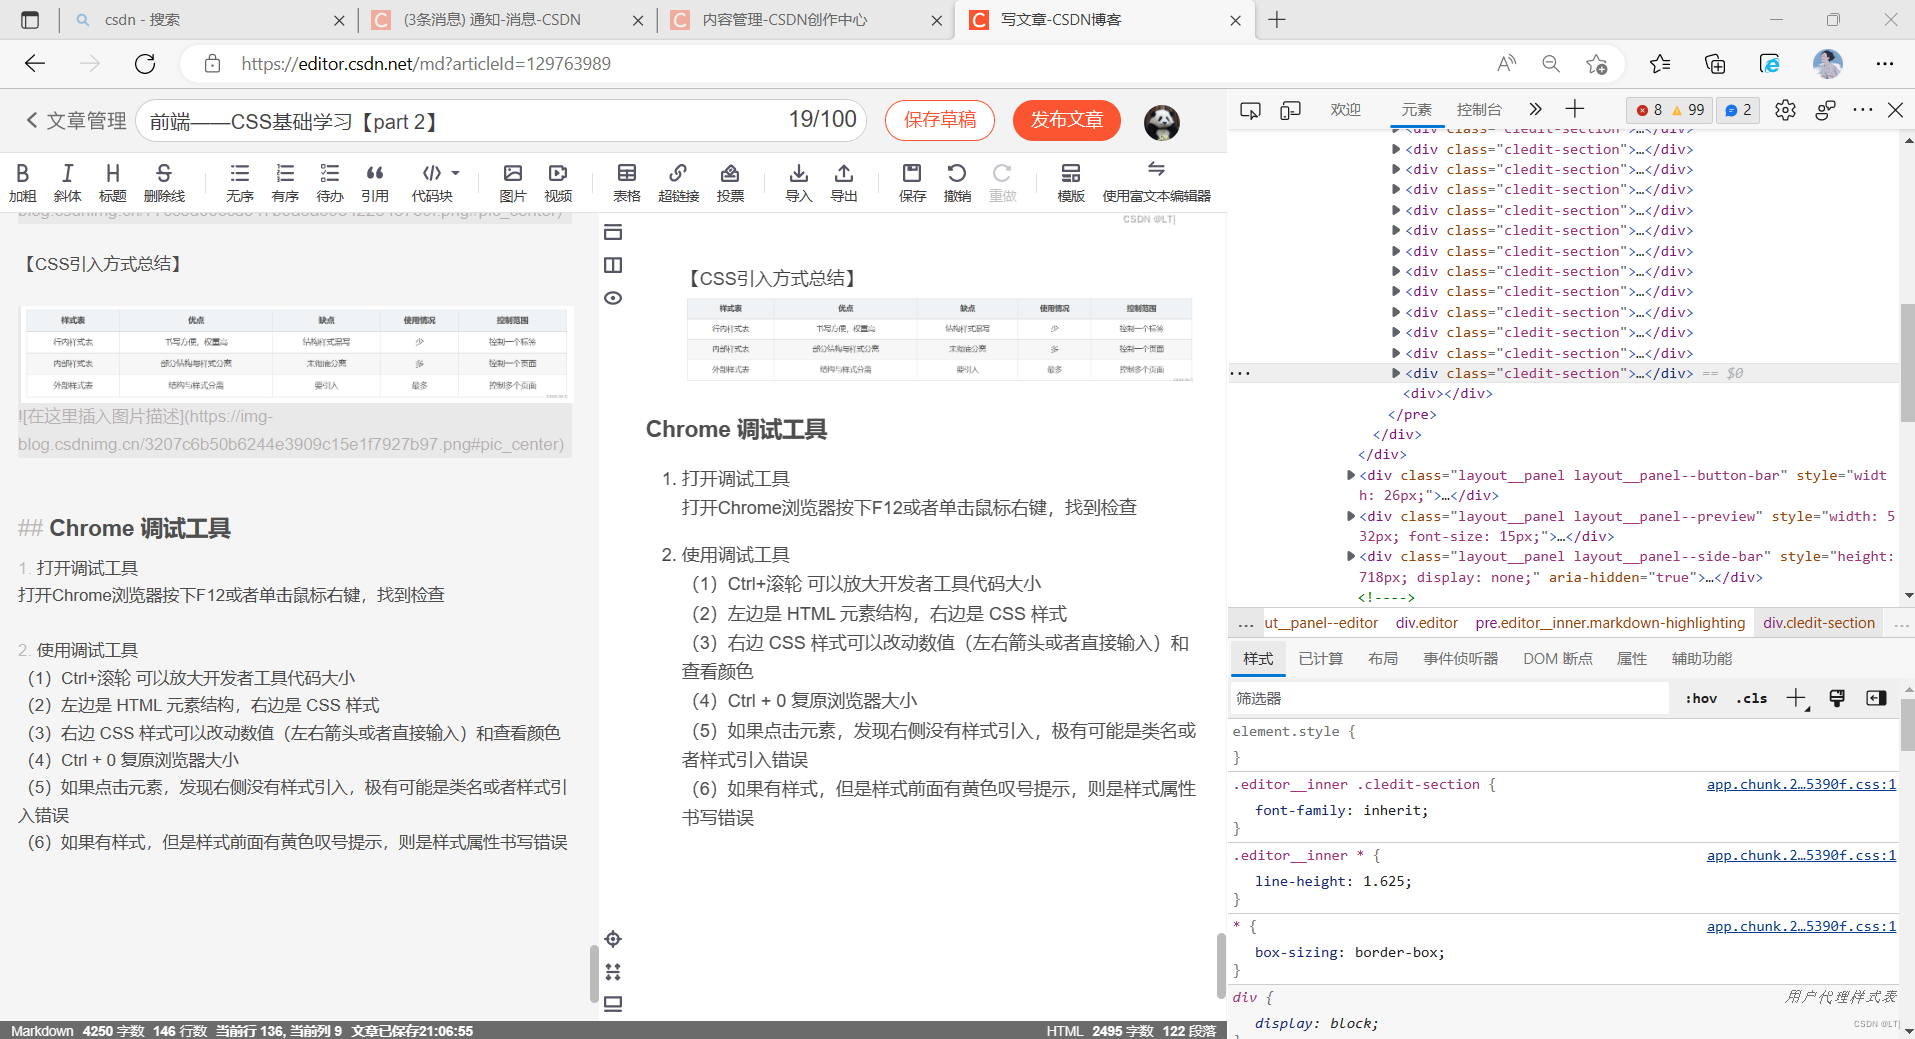1915x1039 pixels.
Task: Click the 发布文章 button
Action: [1066, 120]
